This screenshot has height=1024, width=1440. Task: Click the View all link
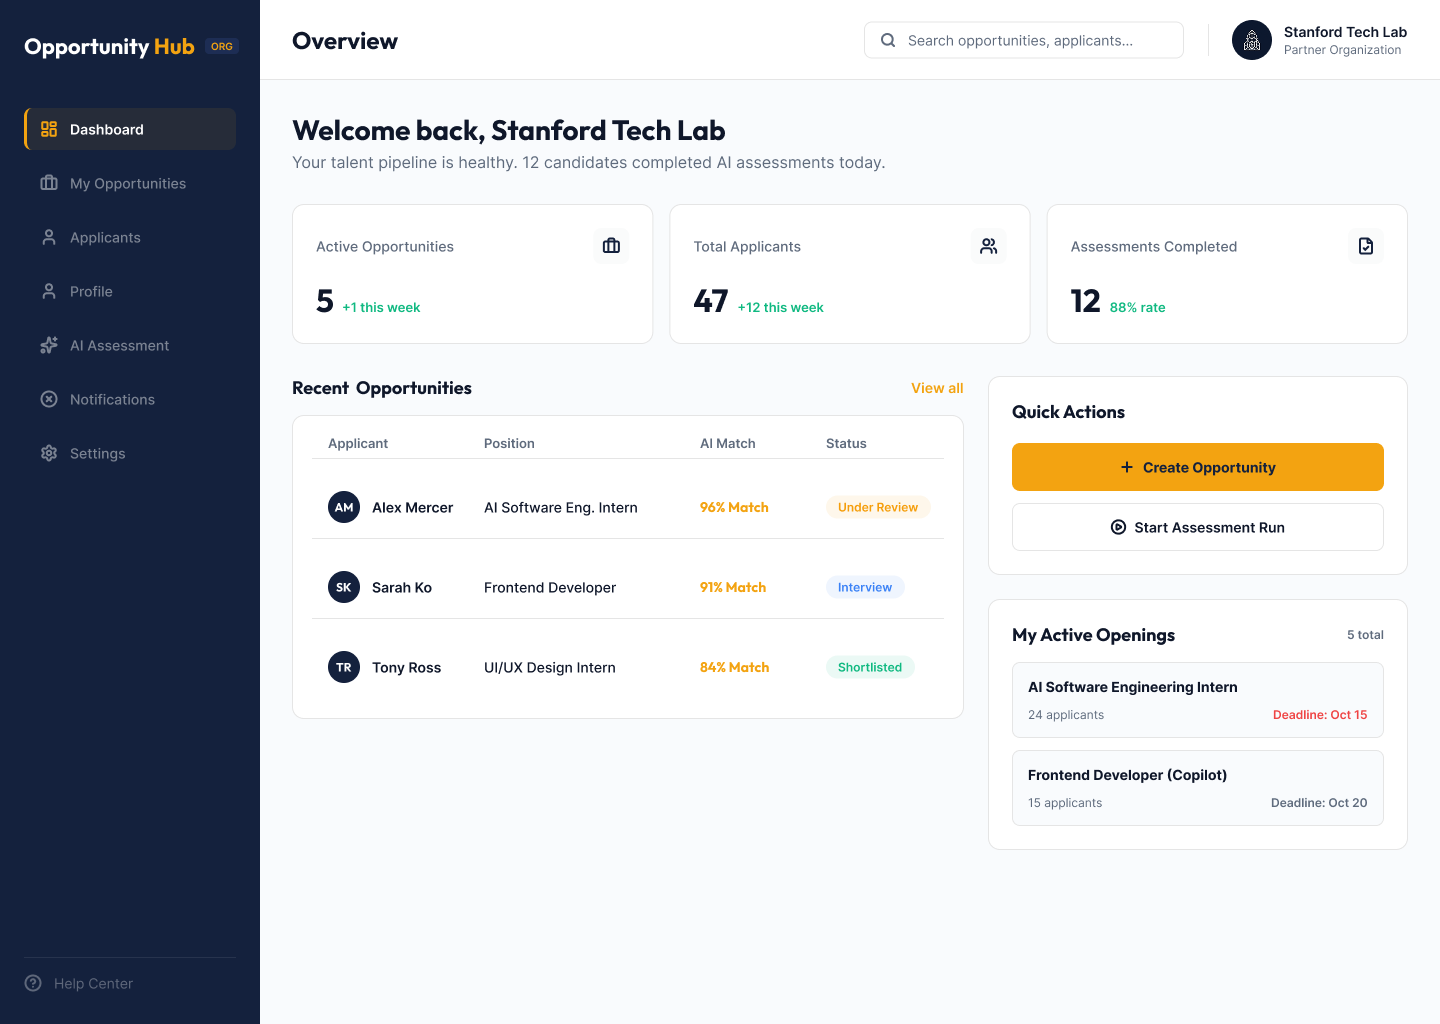pyautogui.click(x=937, y=388)
